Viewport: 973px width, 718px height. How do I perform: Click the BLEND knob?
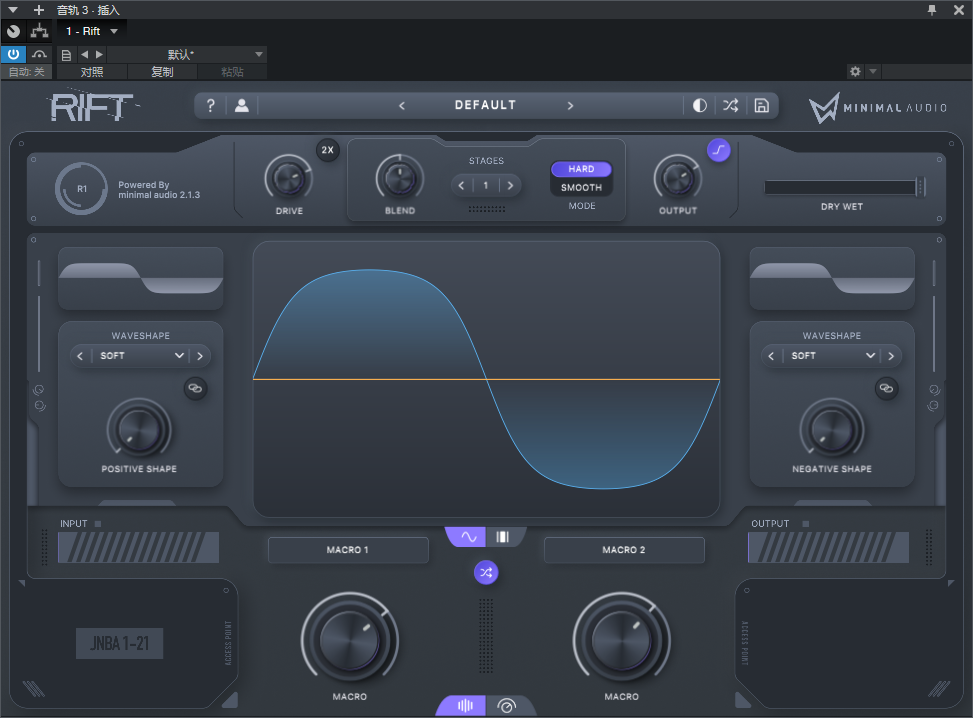click(x=400, y=179)
